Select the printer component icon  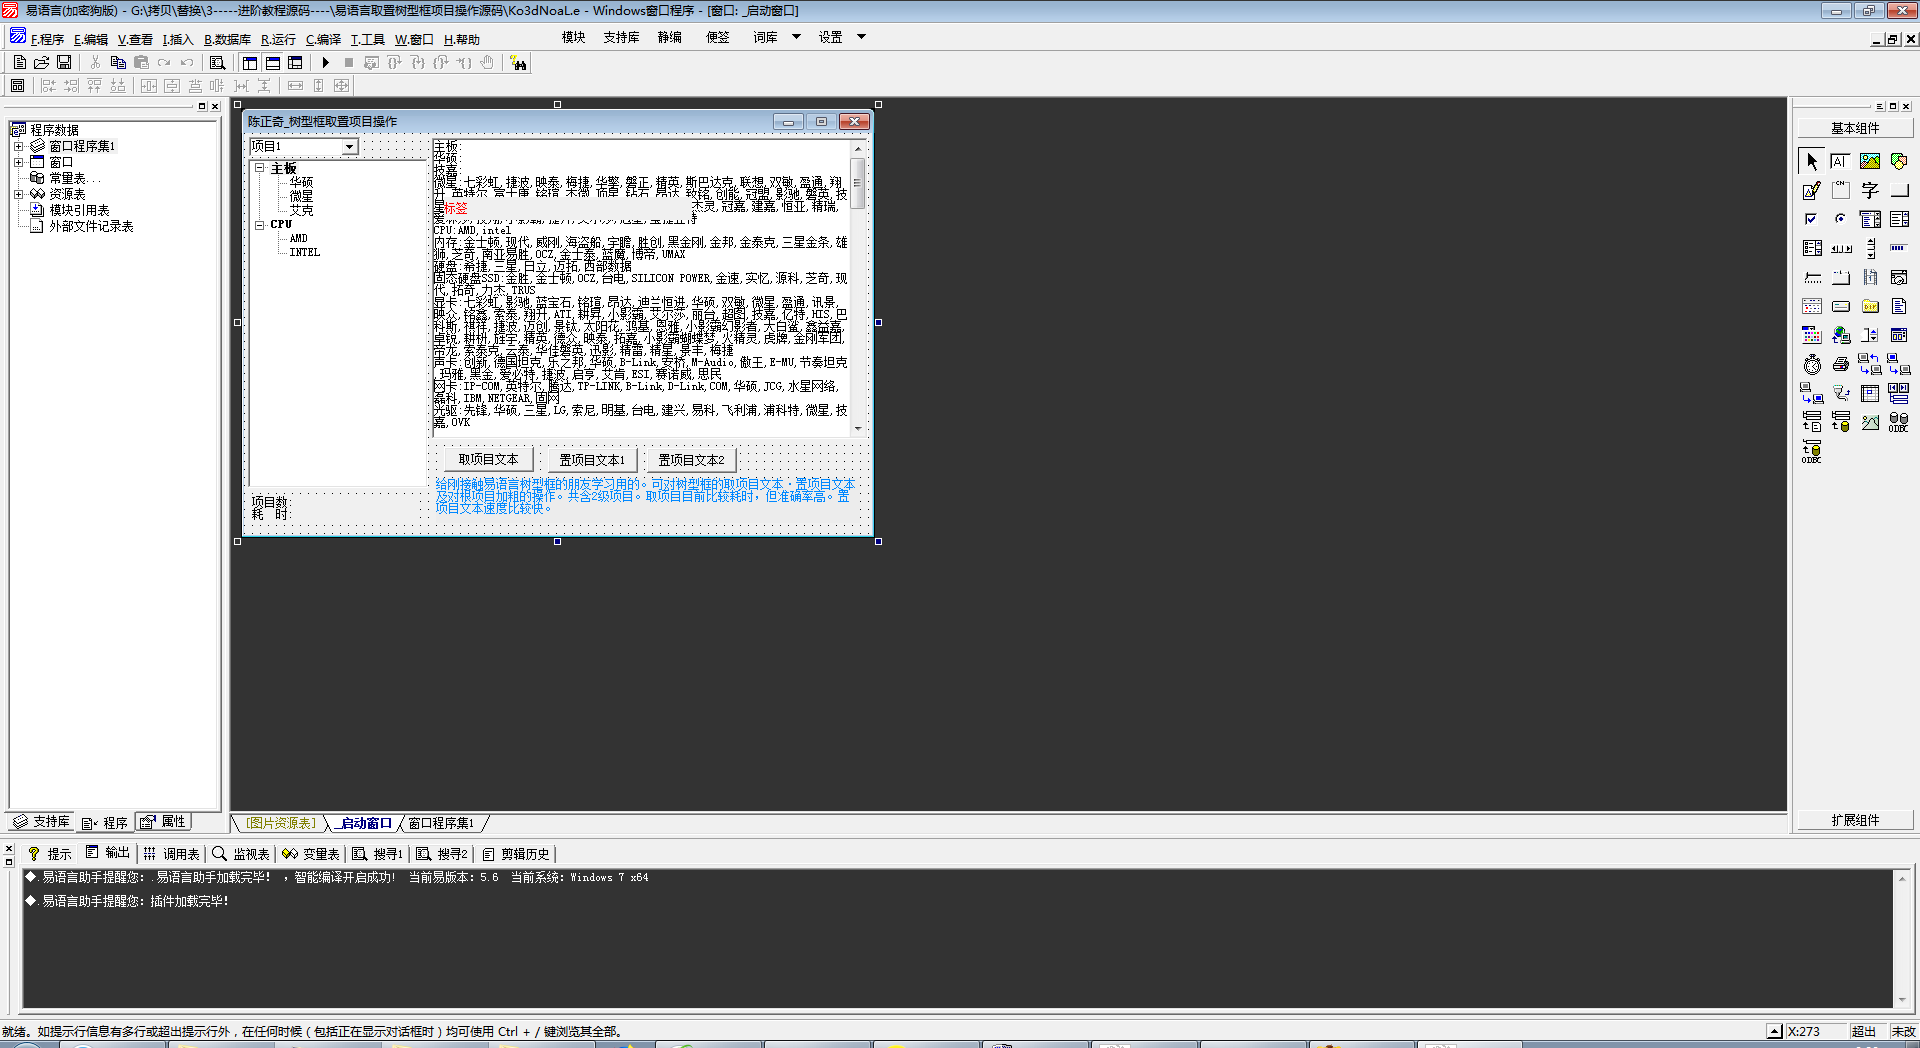pyautogui.click(x=1840, y=364)
